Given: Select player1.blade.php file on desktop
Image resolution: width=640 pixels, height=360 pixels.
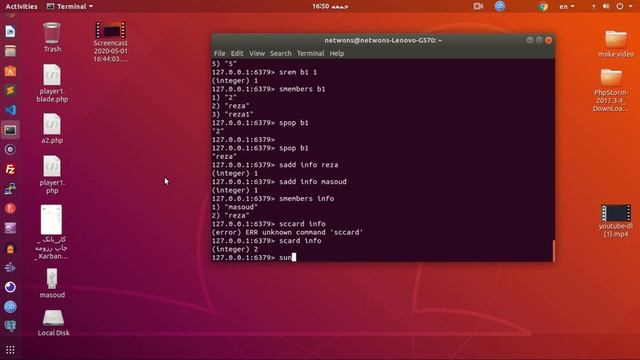Looking at the screenshot, I should 52,84.
